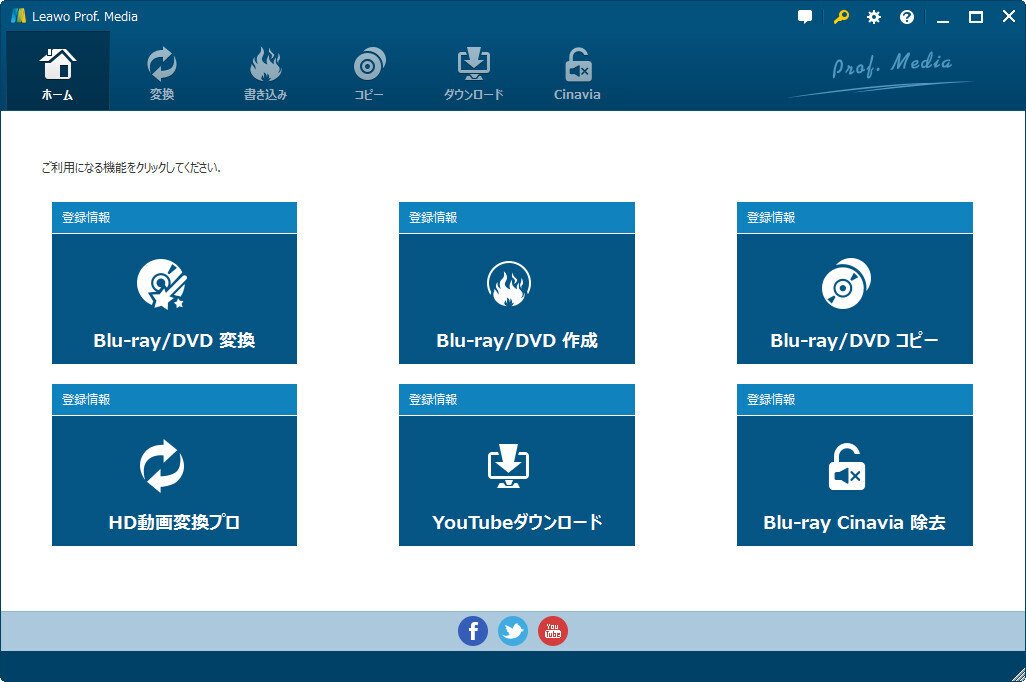
Task: Open the コピー tab
Action: pos(368,70)
